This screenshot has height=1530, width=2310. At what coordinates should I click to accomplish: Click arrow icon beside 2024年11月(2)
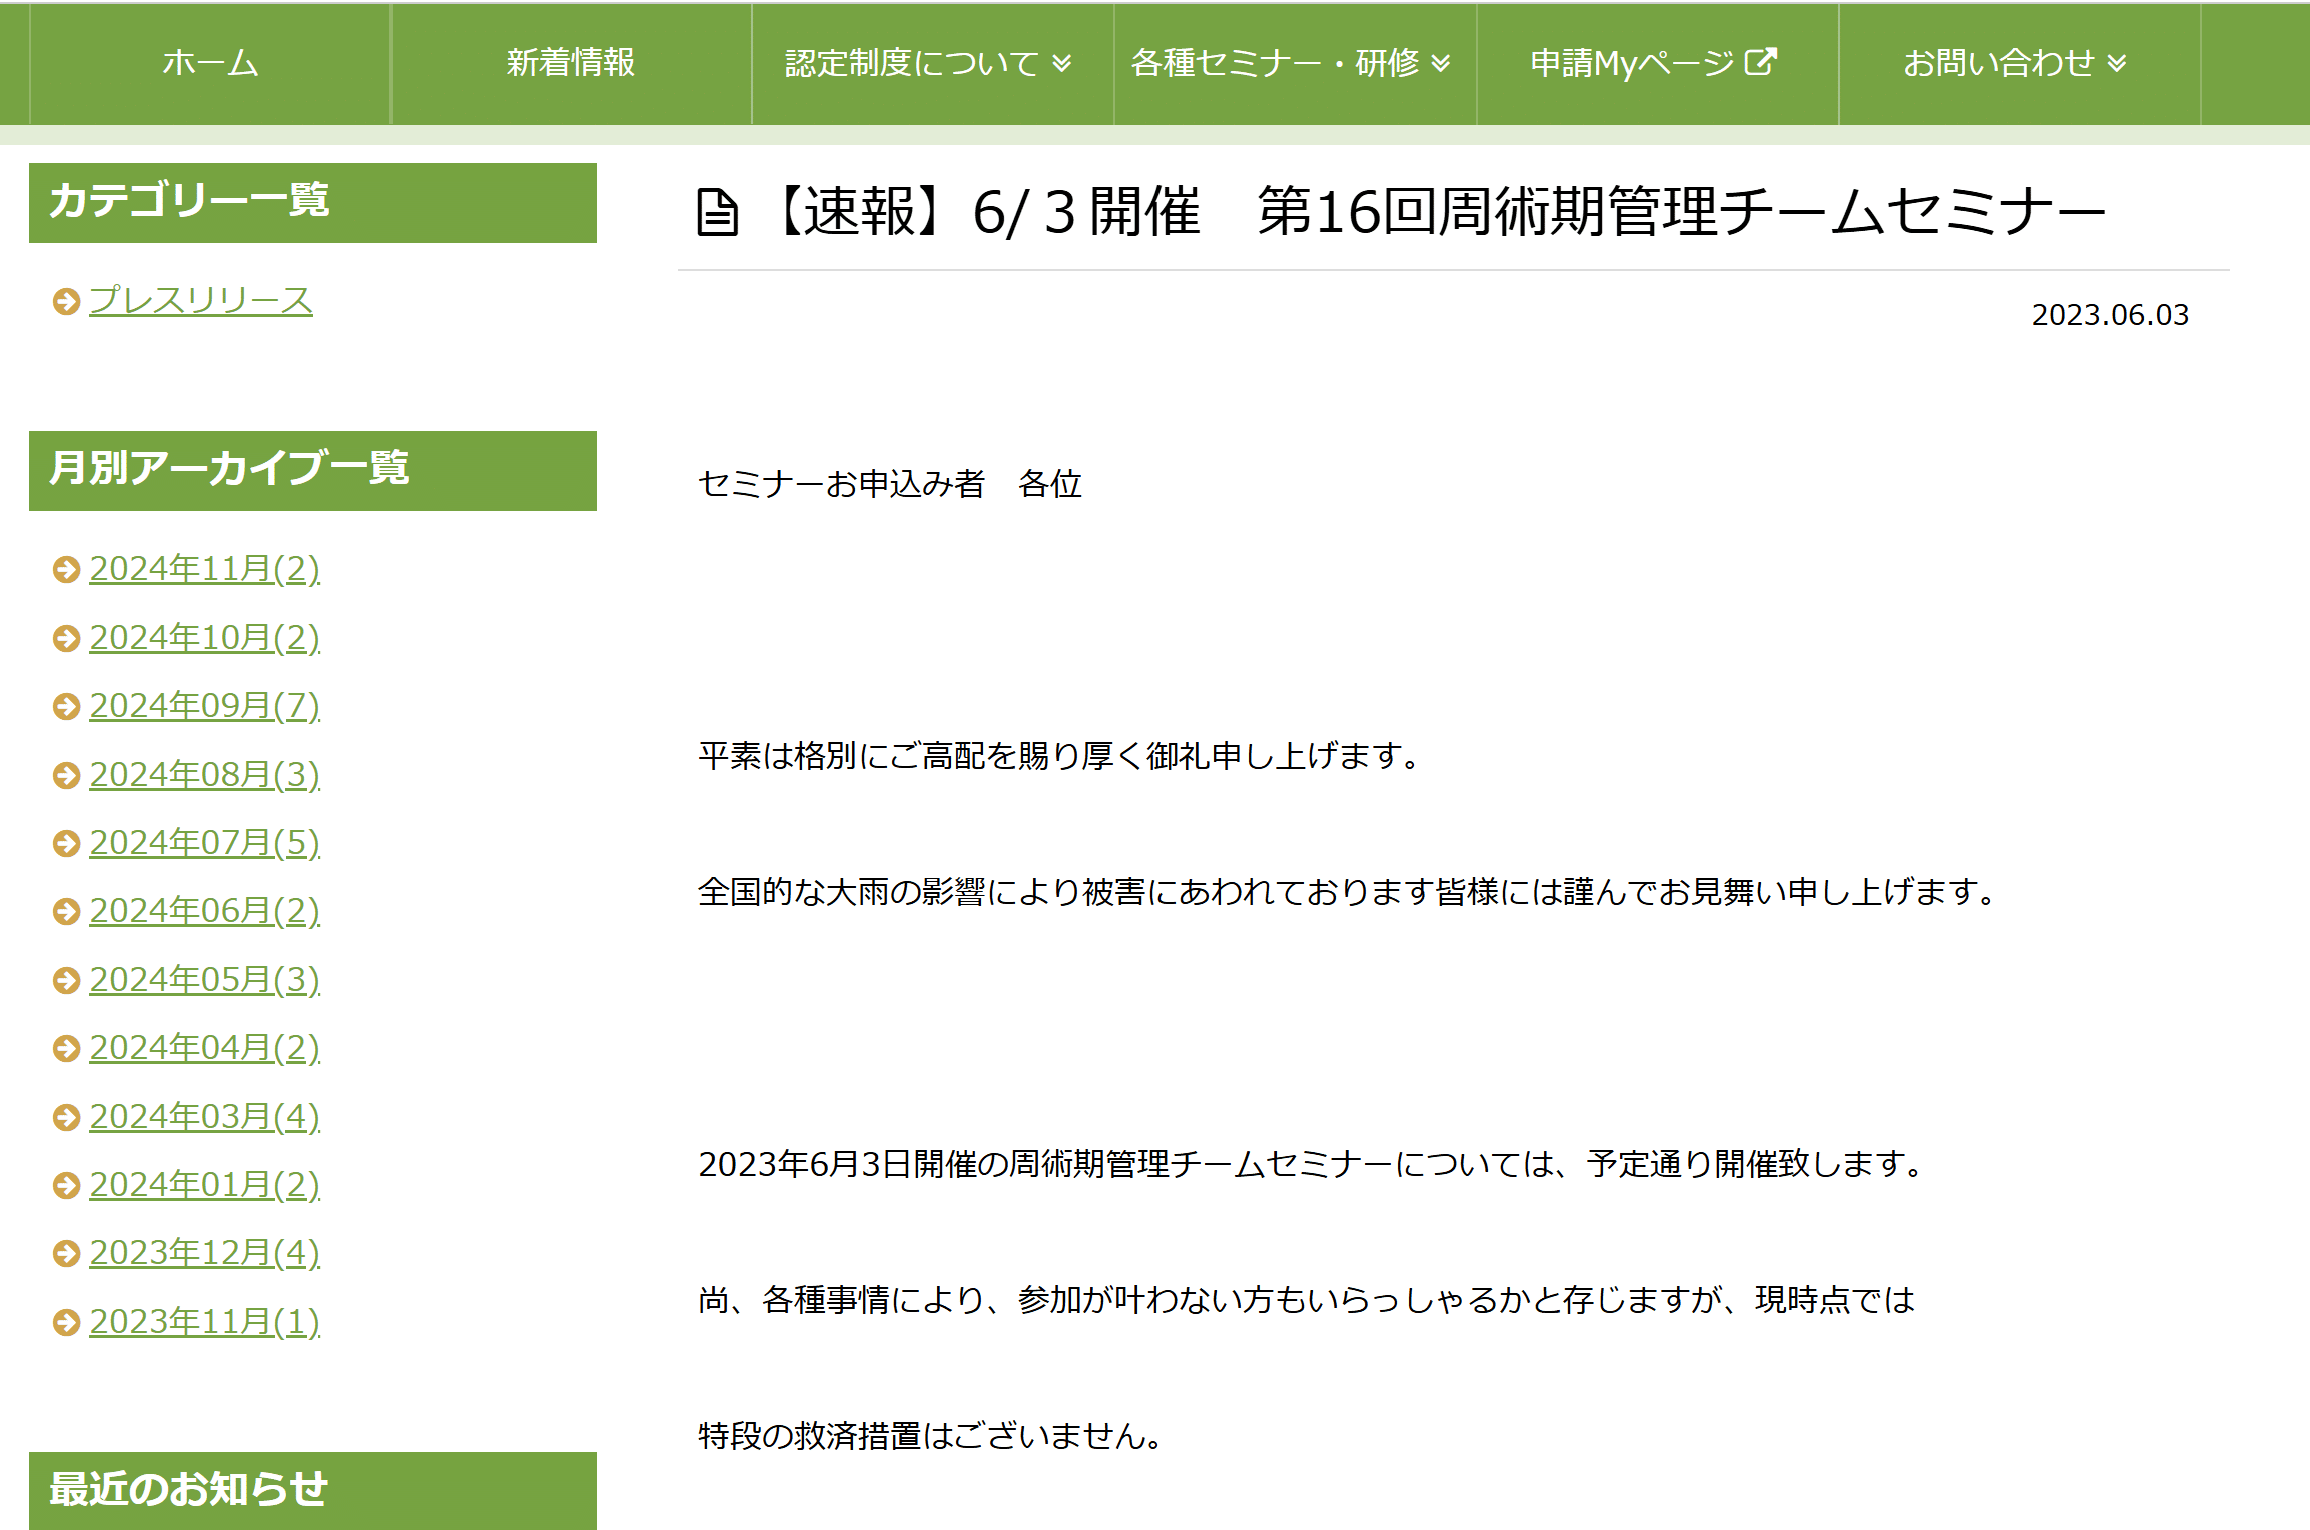click(66, 569)
